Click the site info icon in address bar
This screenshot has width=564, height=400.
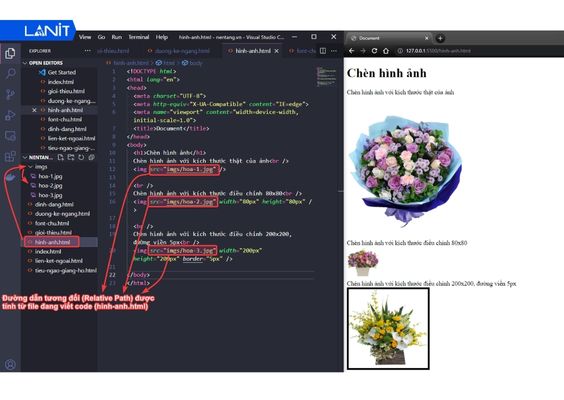400,51
